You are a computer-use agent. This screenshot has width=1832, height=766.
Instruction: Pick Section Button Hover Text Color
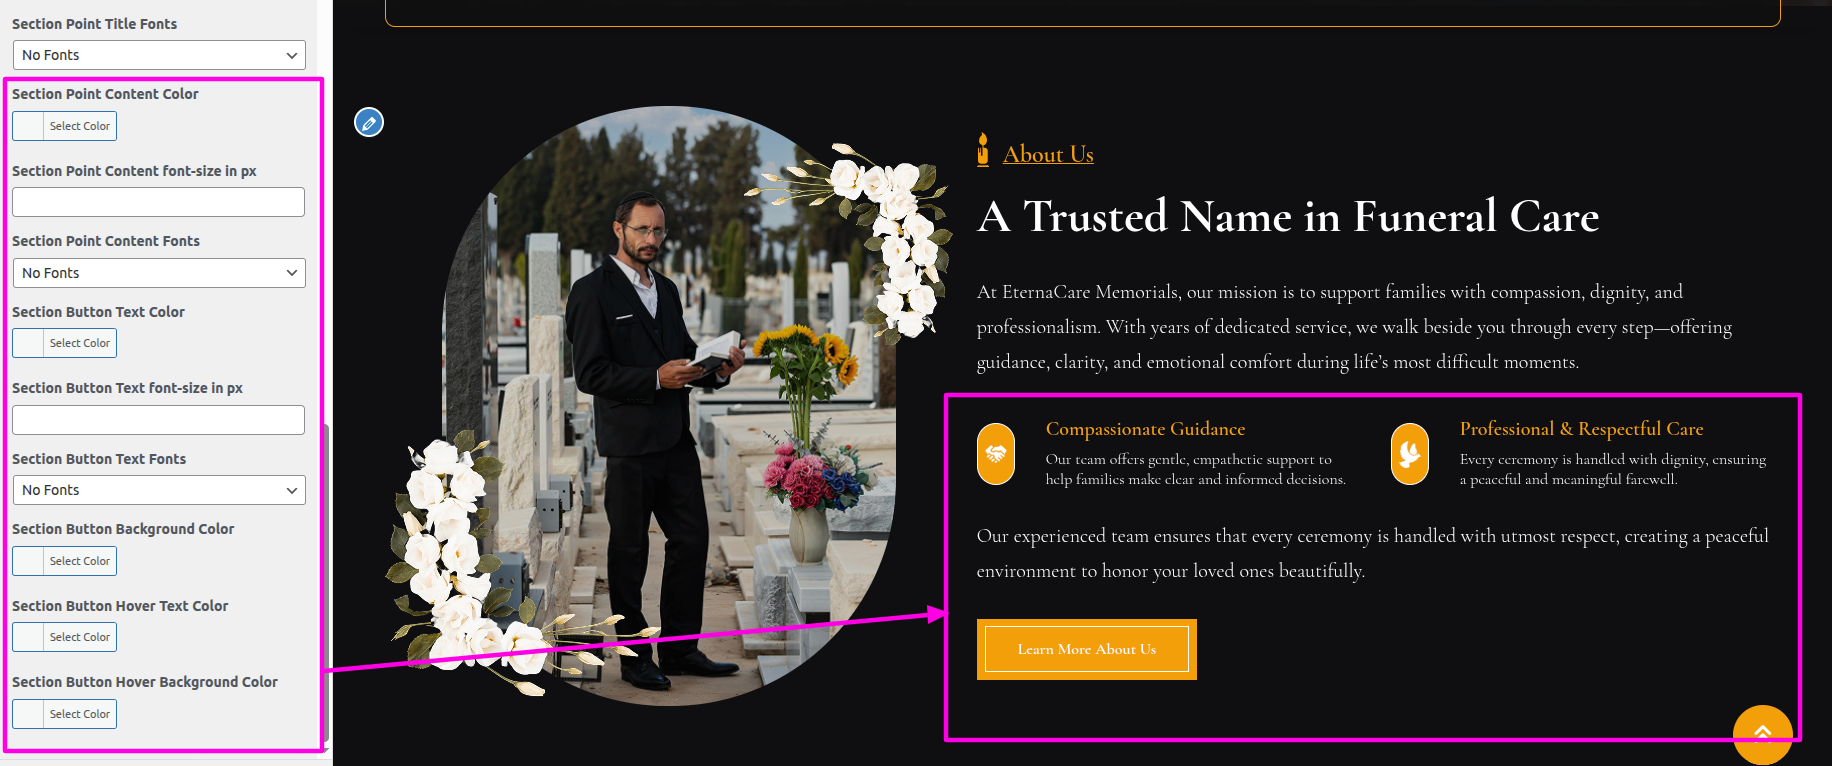coord(65,637)
